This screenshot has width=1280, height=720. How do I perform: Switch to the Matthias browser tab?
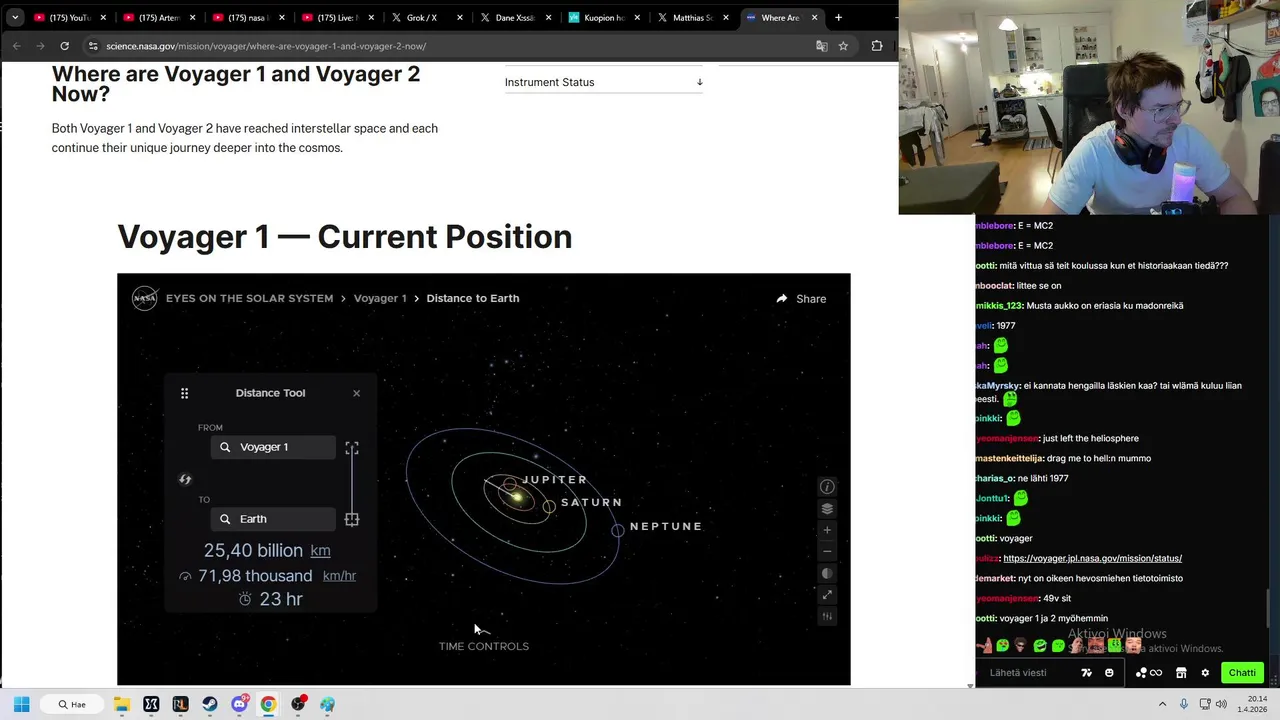click(x=692, y=17)
